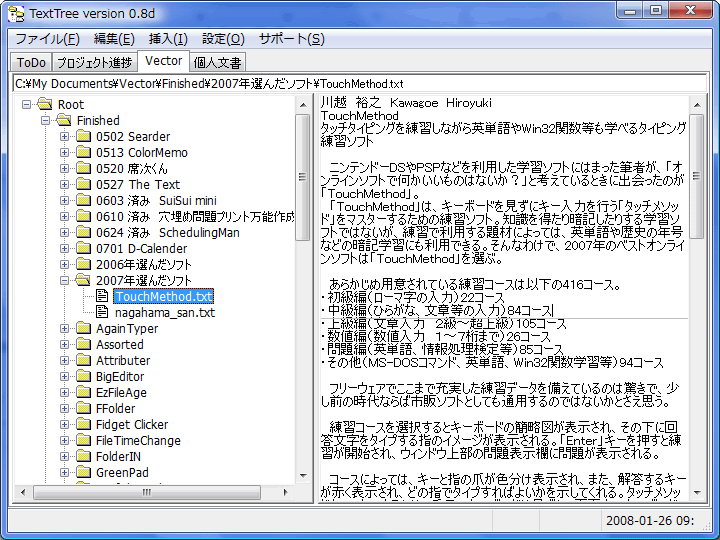Select the 0603 済み SuiSui mini item
Viewport: 720px width, 540px height.
[156, 201]
